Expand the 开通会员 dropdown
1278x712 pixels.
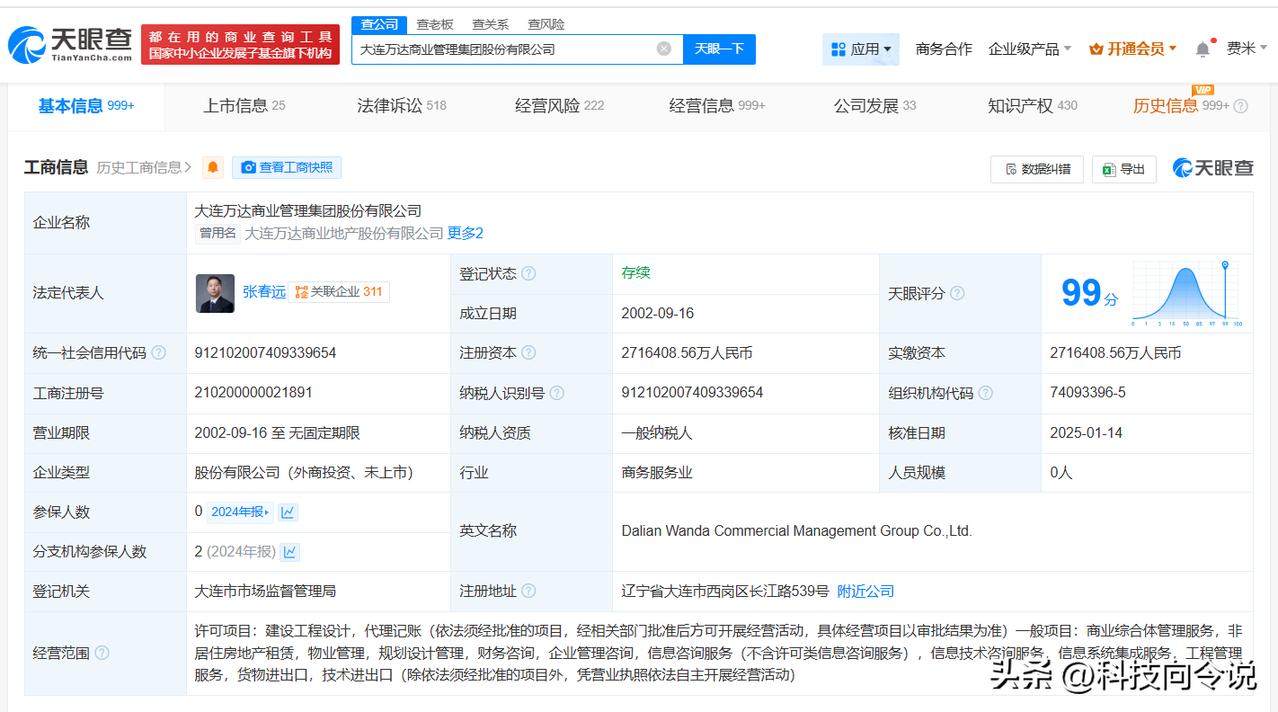[1133, 49]
